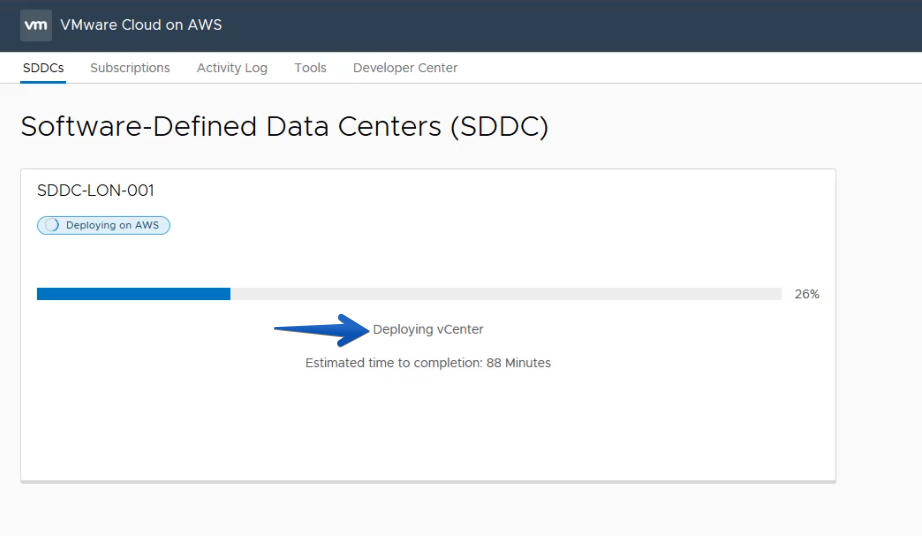Select the 26% progress value
This screenshot has width=922, height=536.
pos(807,294)
